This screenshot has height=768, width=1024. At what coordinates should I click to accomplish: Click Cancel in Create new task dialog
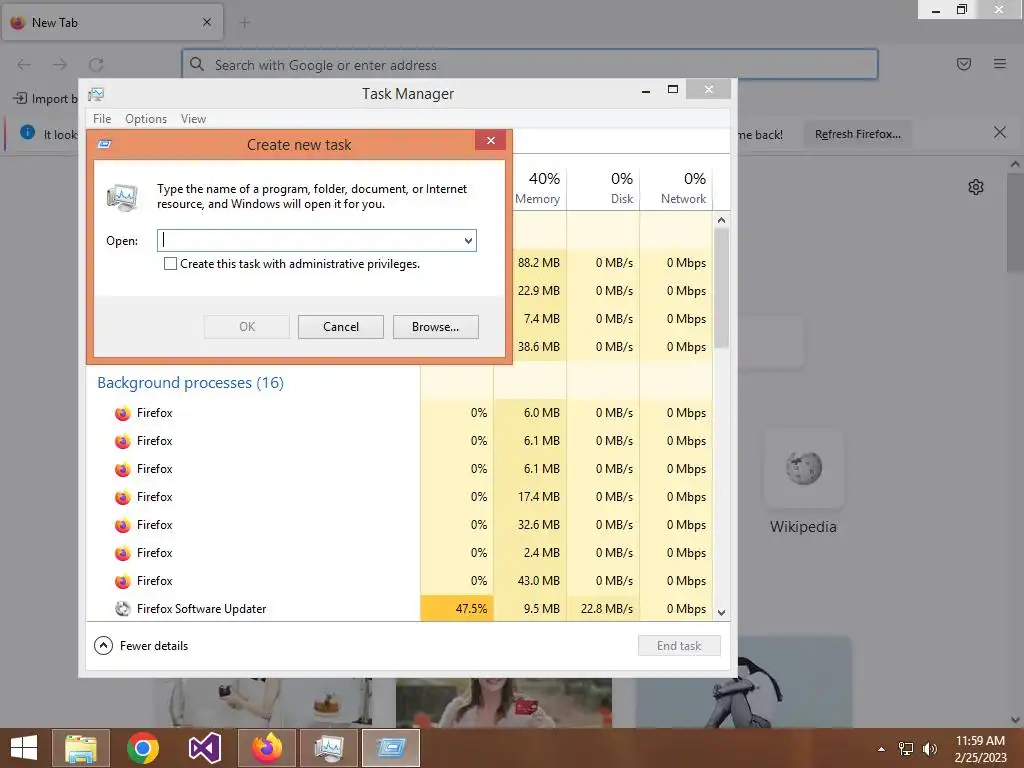[x=341, y=327]
